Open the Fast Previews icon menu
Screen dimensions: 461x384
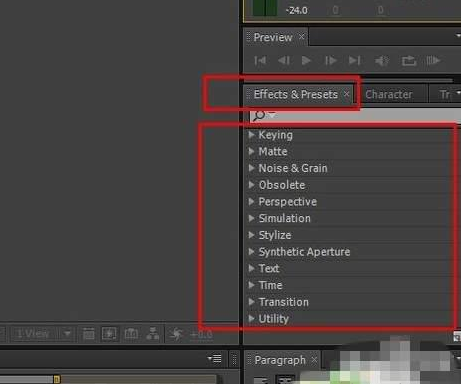coord(109,334)
